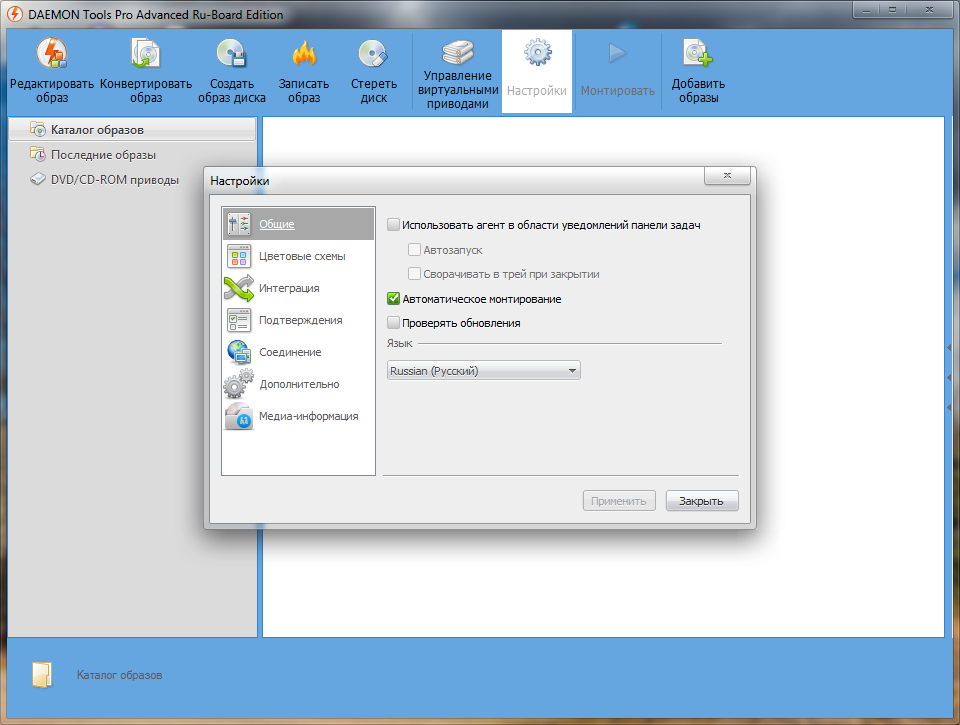This screenshot has width=960, height=725.
Task: Launch the Записать образ flame icon
Action: [x=304, y=53]
